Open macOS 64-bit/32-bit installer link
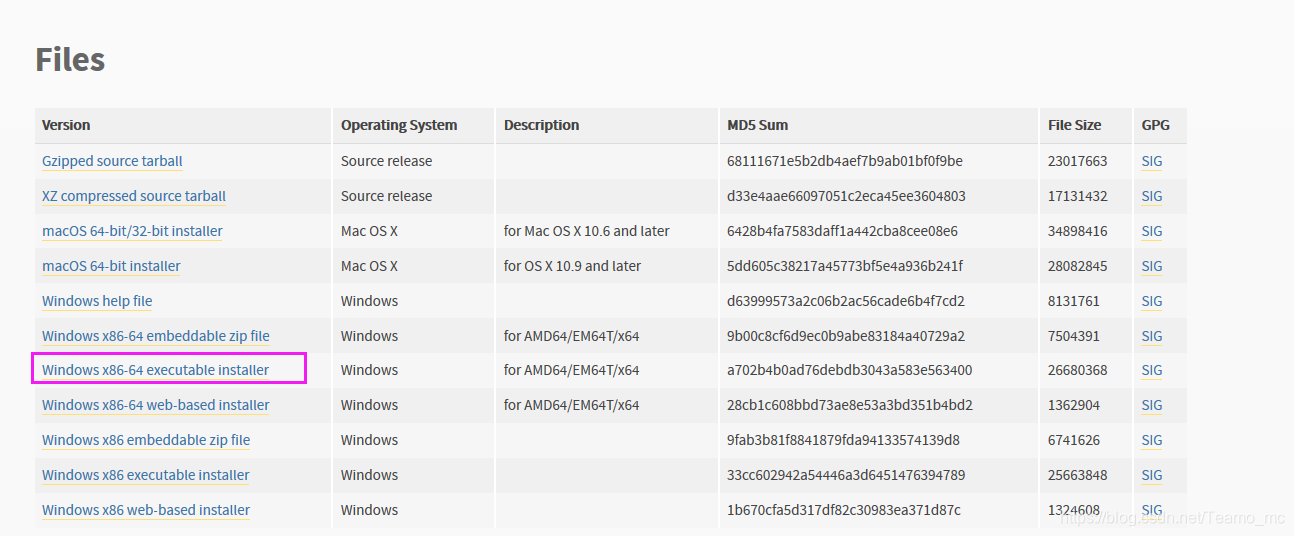This screenshot has height=536, width=1294. coord(132,231)
